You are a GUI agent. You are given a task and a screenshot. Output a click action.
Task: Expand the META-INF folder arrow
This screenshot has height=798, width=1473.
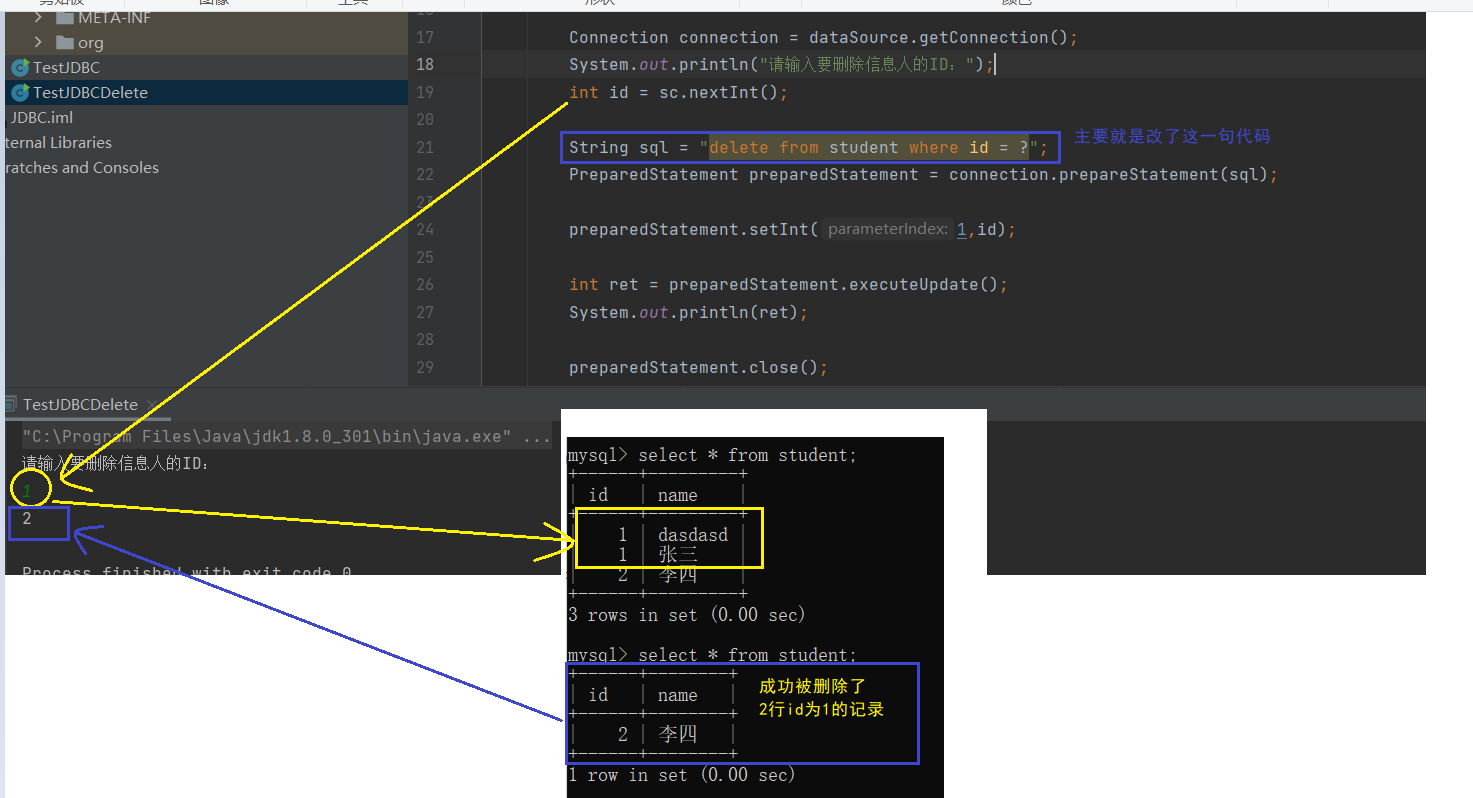tap(38, 18)
